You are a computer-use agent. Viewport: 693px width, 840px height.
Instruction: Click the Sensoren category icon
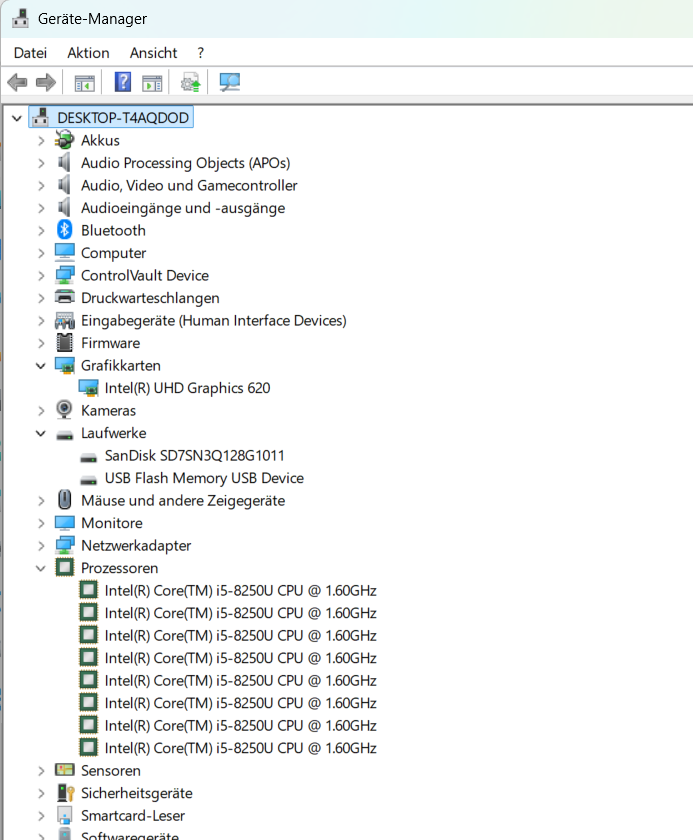[64, 770]
